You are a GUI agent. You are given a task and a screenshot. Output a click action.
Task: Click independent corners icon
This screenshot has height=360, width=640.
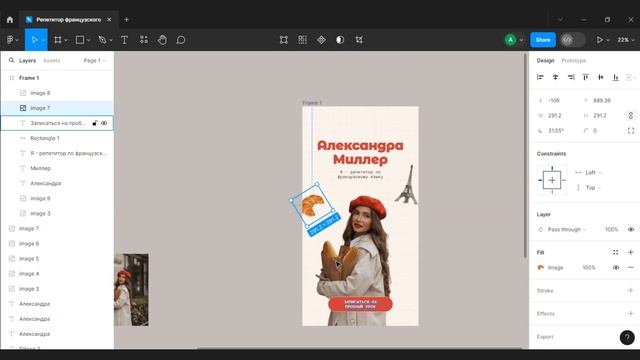pyautogui.click(x=631, y=131)
